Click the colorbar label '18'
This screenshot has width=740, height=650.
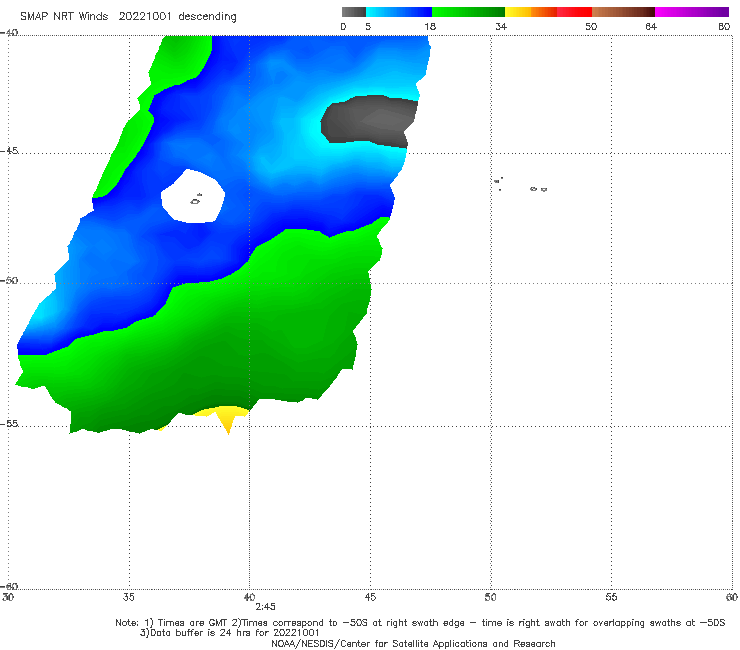tap(430, 26)
